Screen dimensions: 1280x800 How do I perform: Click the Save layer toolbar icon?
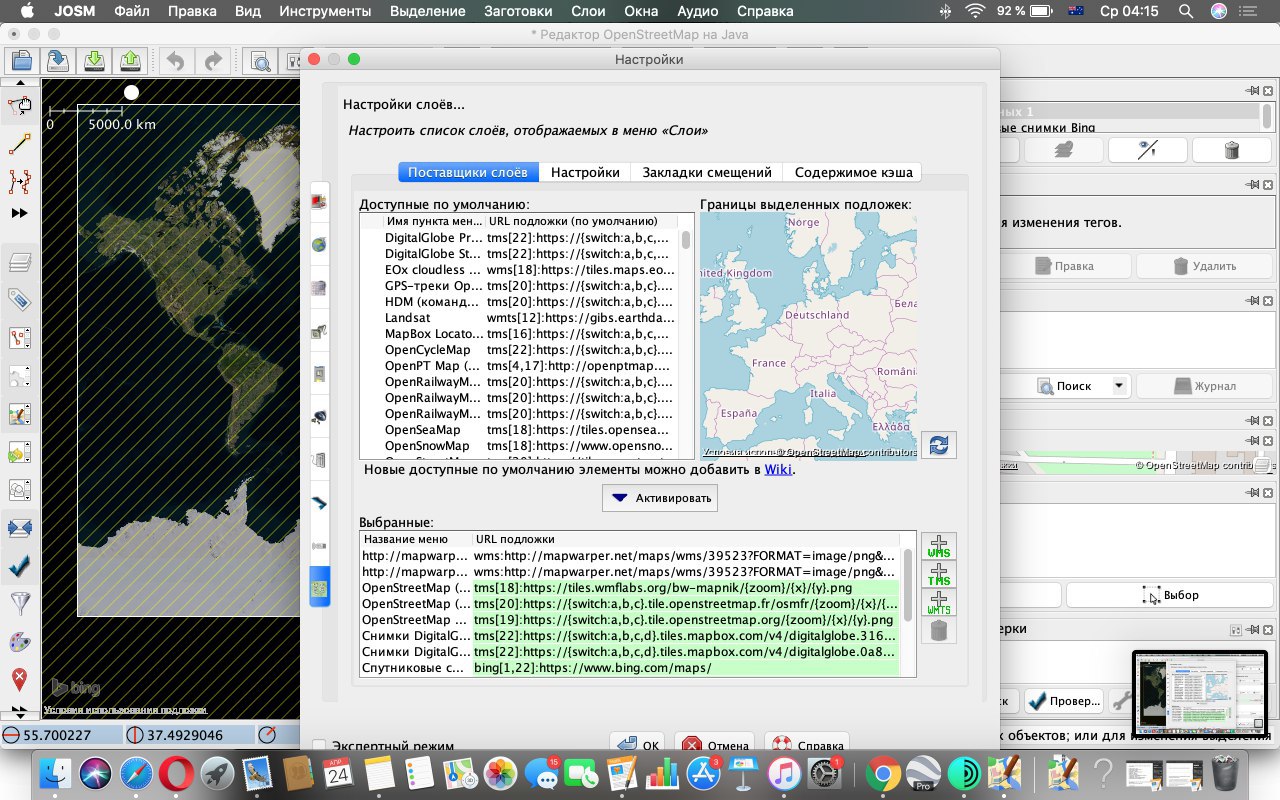click(x=58, y=61)
